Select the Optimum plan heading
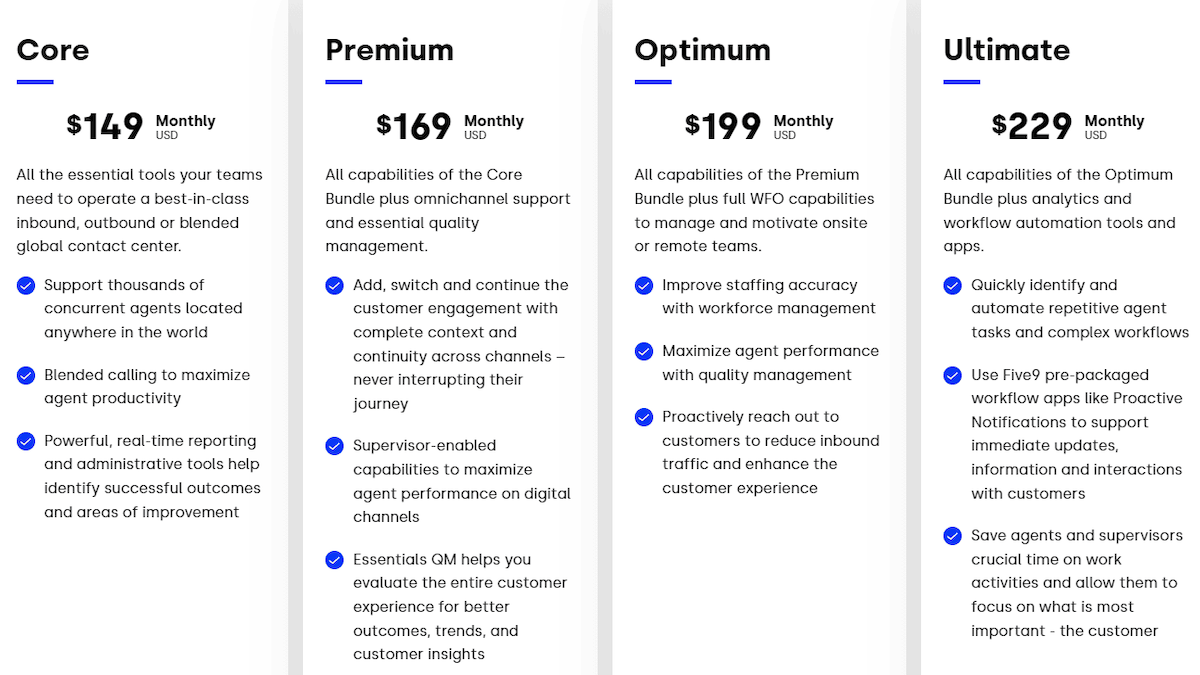Viewport: 1200px width, 675px height. pyautogui.click(x=702, y=50)
